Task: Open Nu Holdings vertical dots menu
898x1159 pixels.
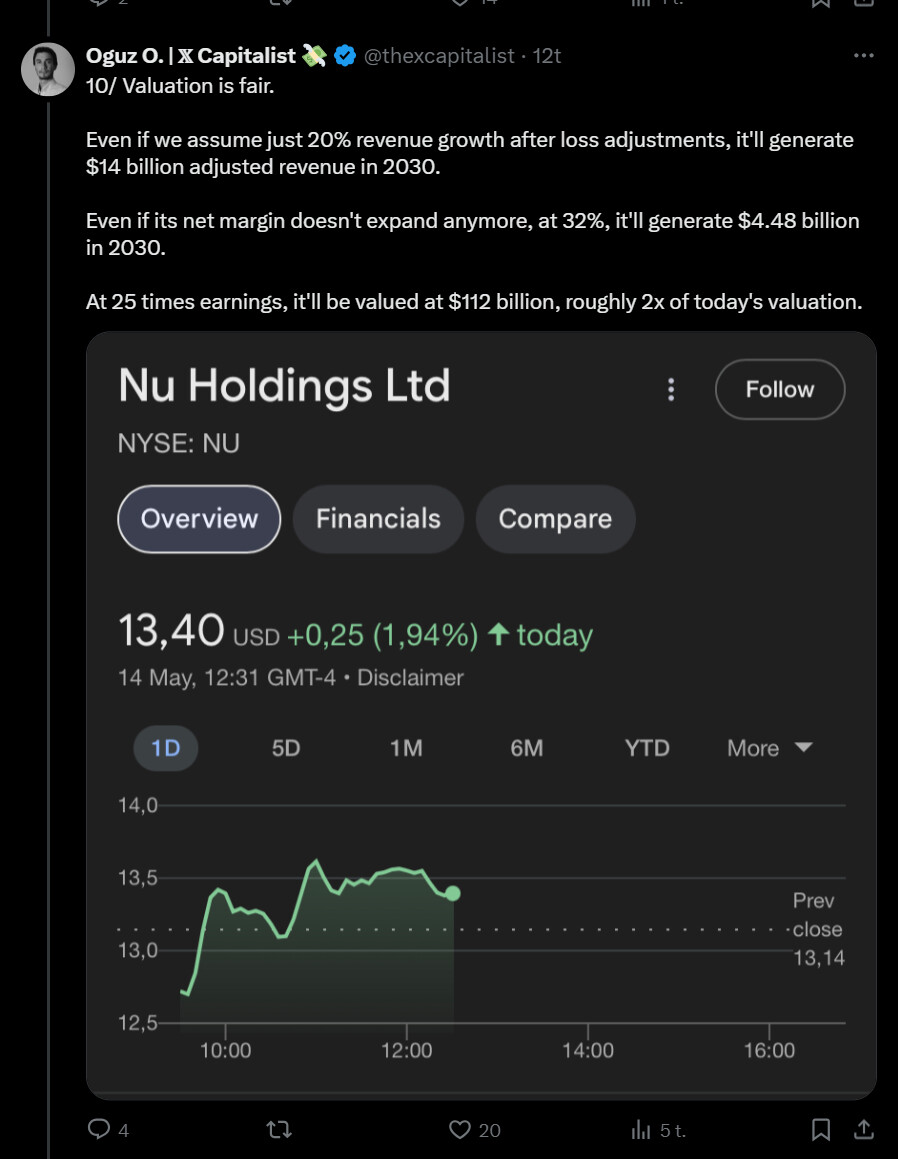Action: (x=672, y=389)
